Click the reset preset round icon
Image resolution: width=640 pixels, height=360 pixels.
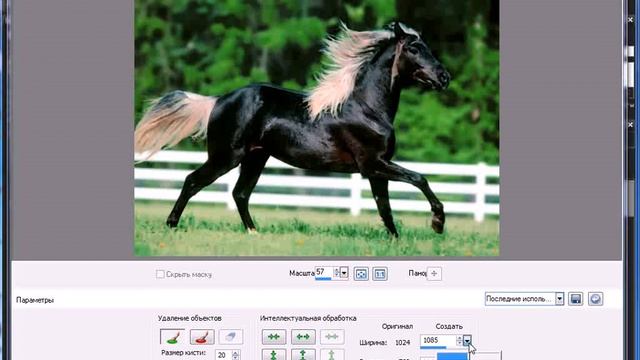tap(595, 299)
